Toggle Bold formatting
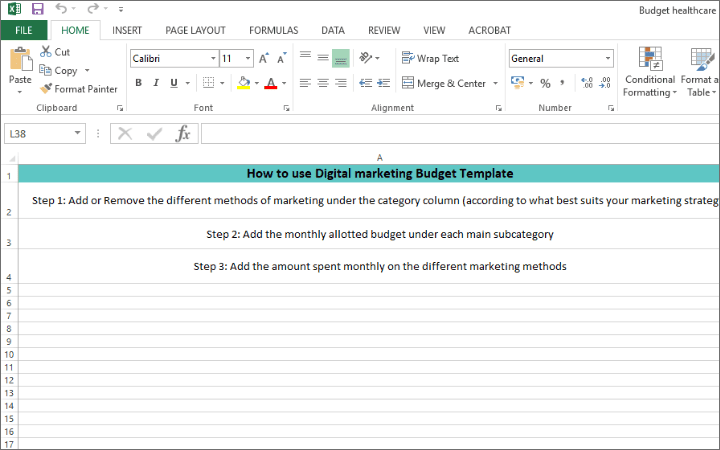The width and height of the screenshot is (720, 450). (138, 83)
